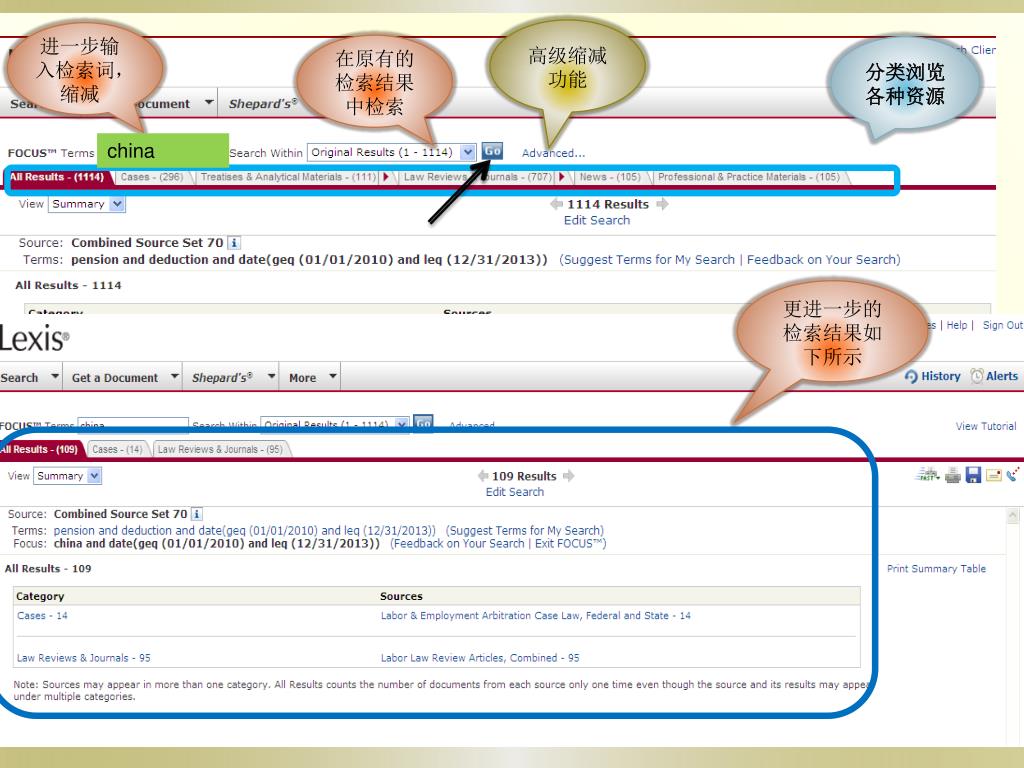The height and width of the screenshot is (768, 1024).
Task: Click the Sign Out link
Action: [1002, 325]
